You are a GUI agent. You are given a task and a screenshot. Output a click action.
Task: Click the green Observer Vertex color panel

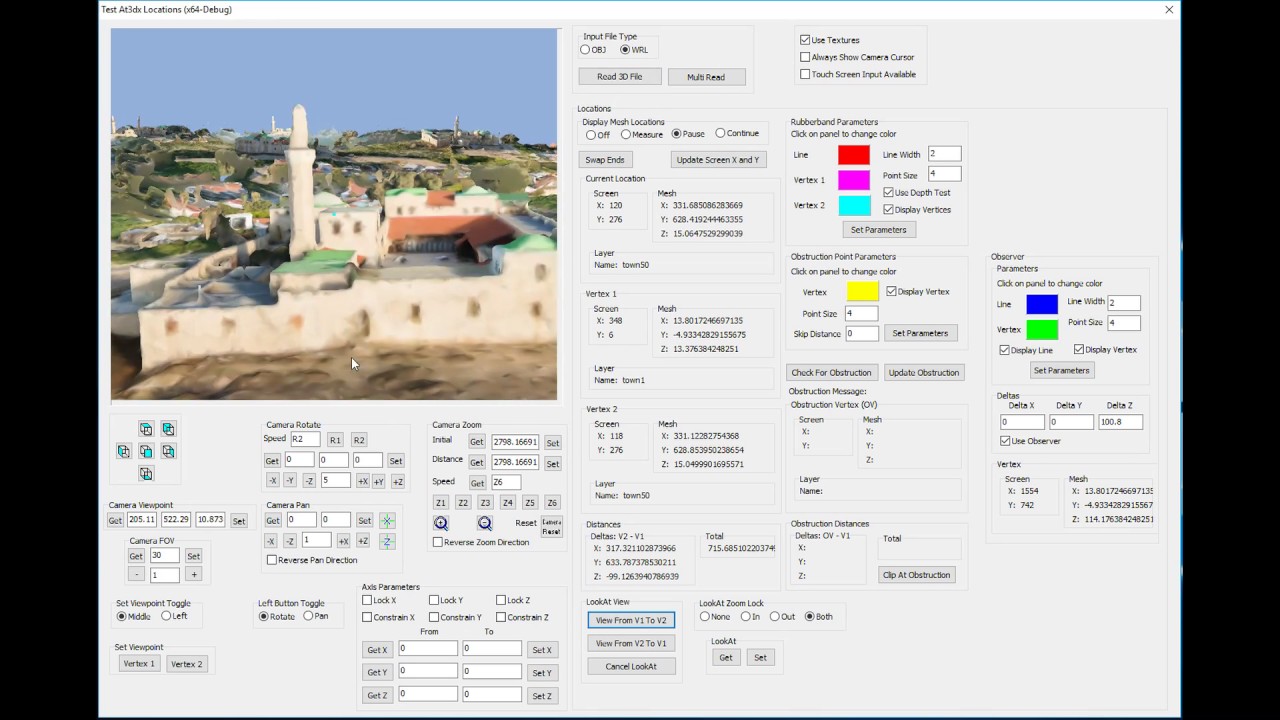(x=1042, y=329)
